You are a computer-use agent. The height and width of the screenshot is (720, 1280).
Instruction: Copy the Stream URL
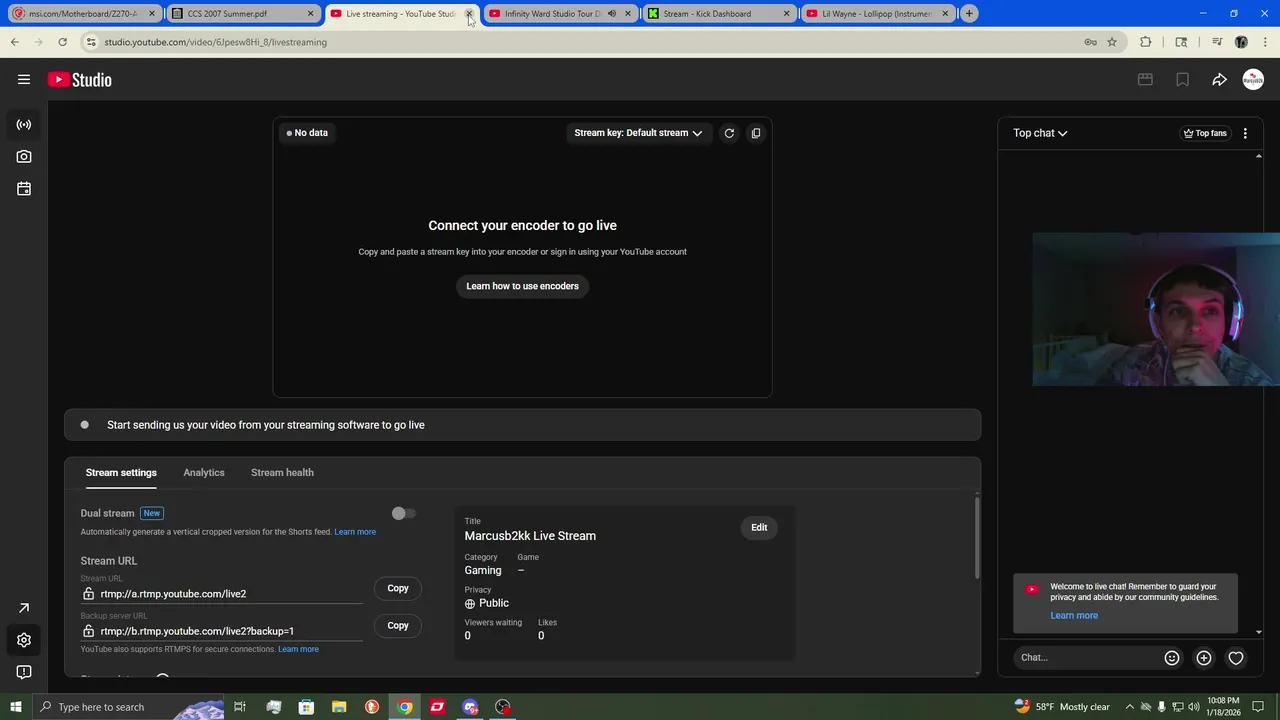click(x=398, y=588)
